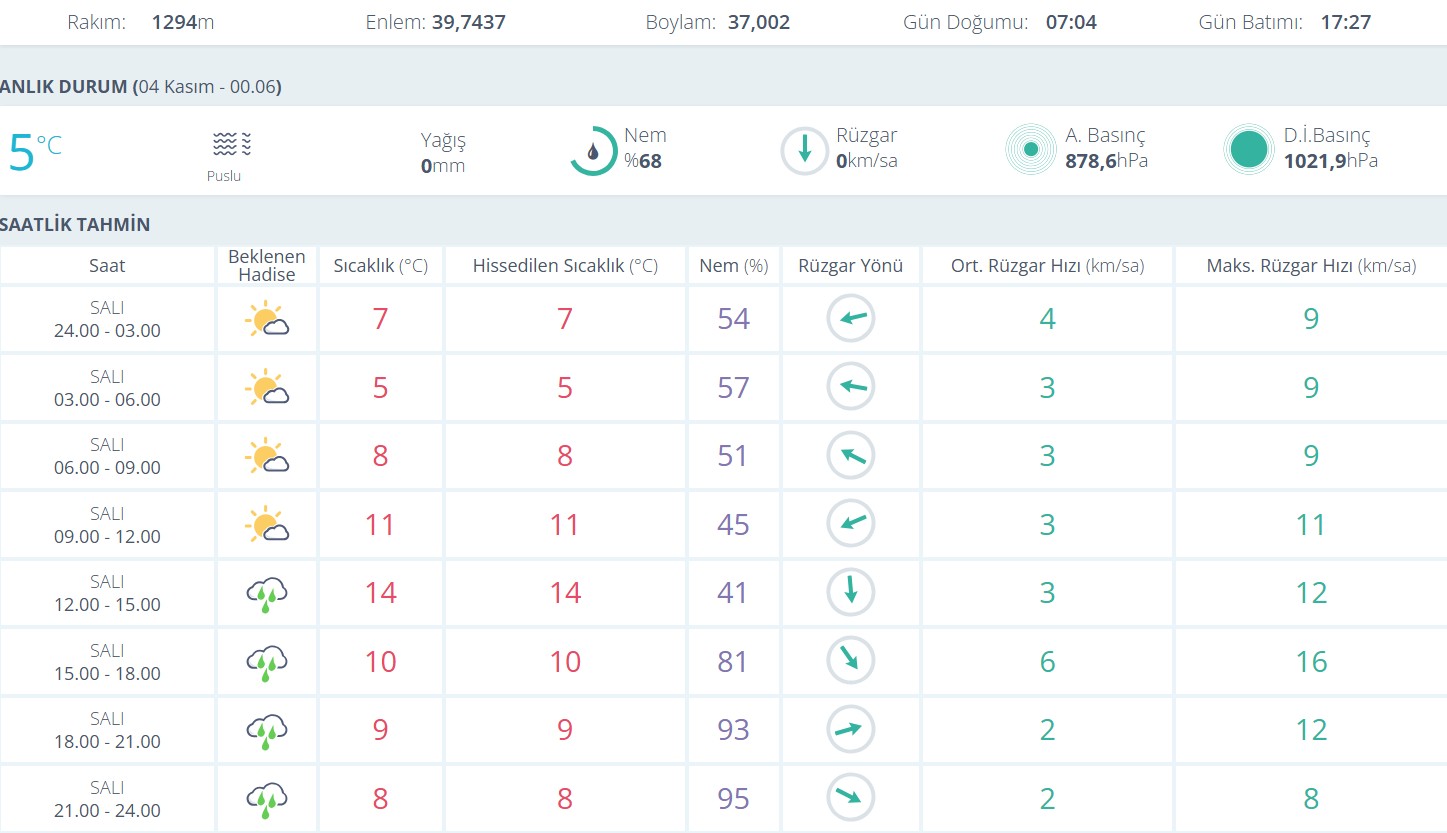Click the current wind direction arrow icon
This screenshot has height=833, width=1447.
[x=804, y=151]
